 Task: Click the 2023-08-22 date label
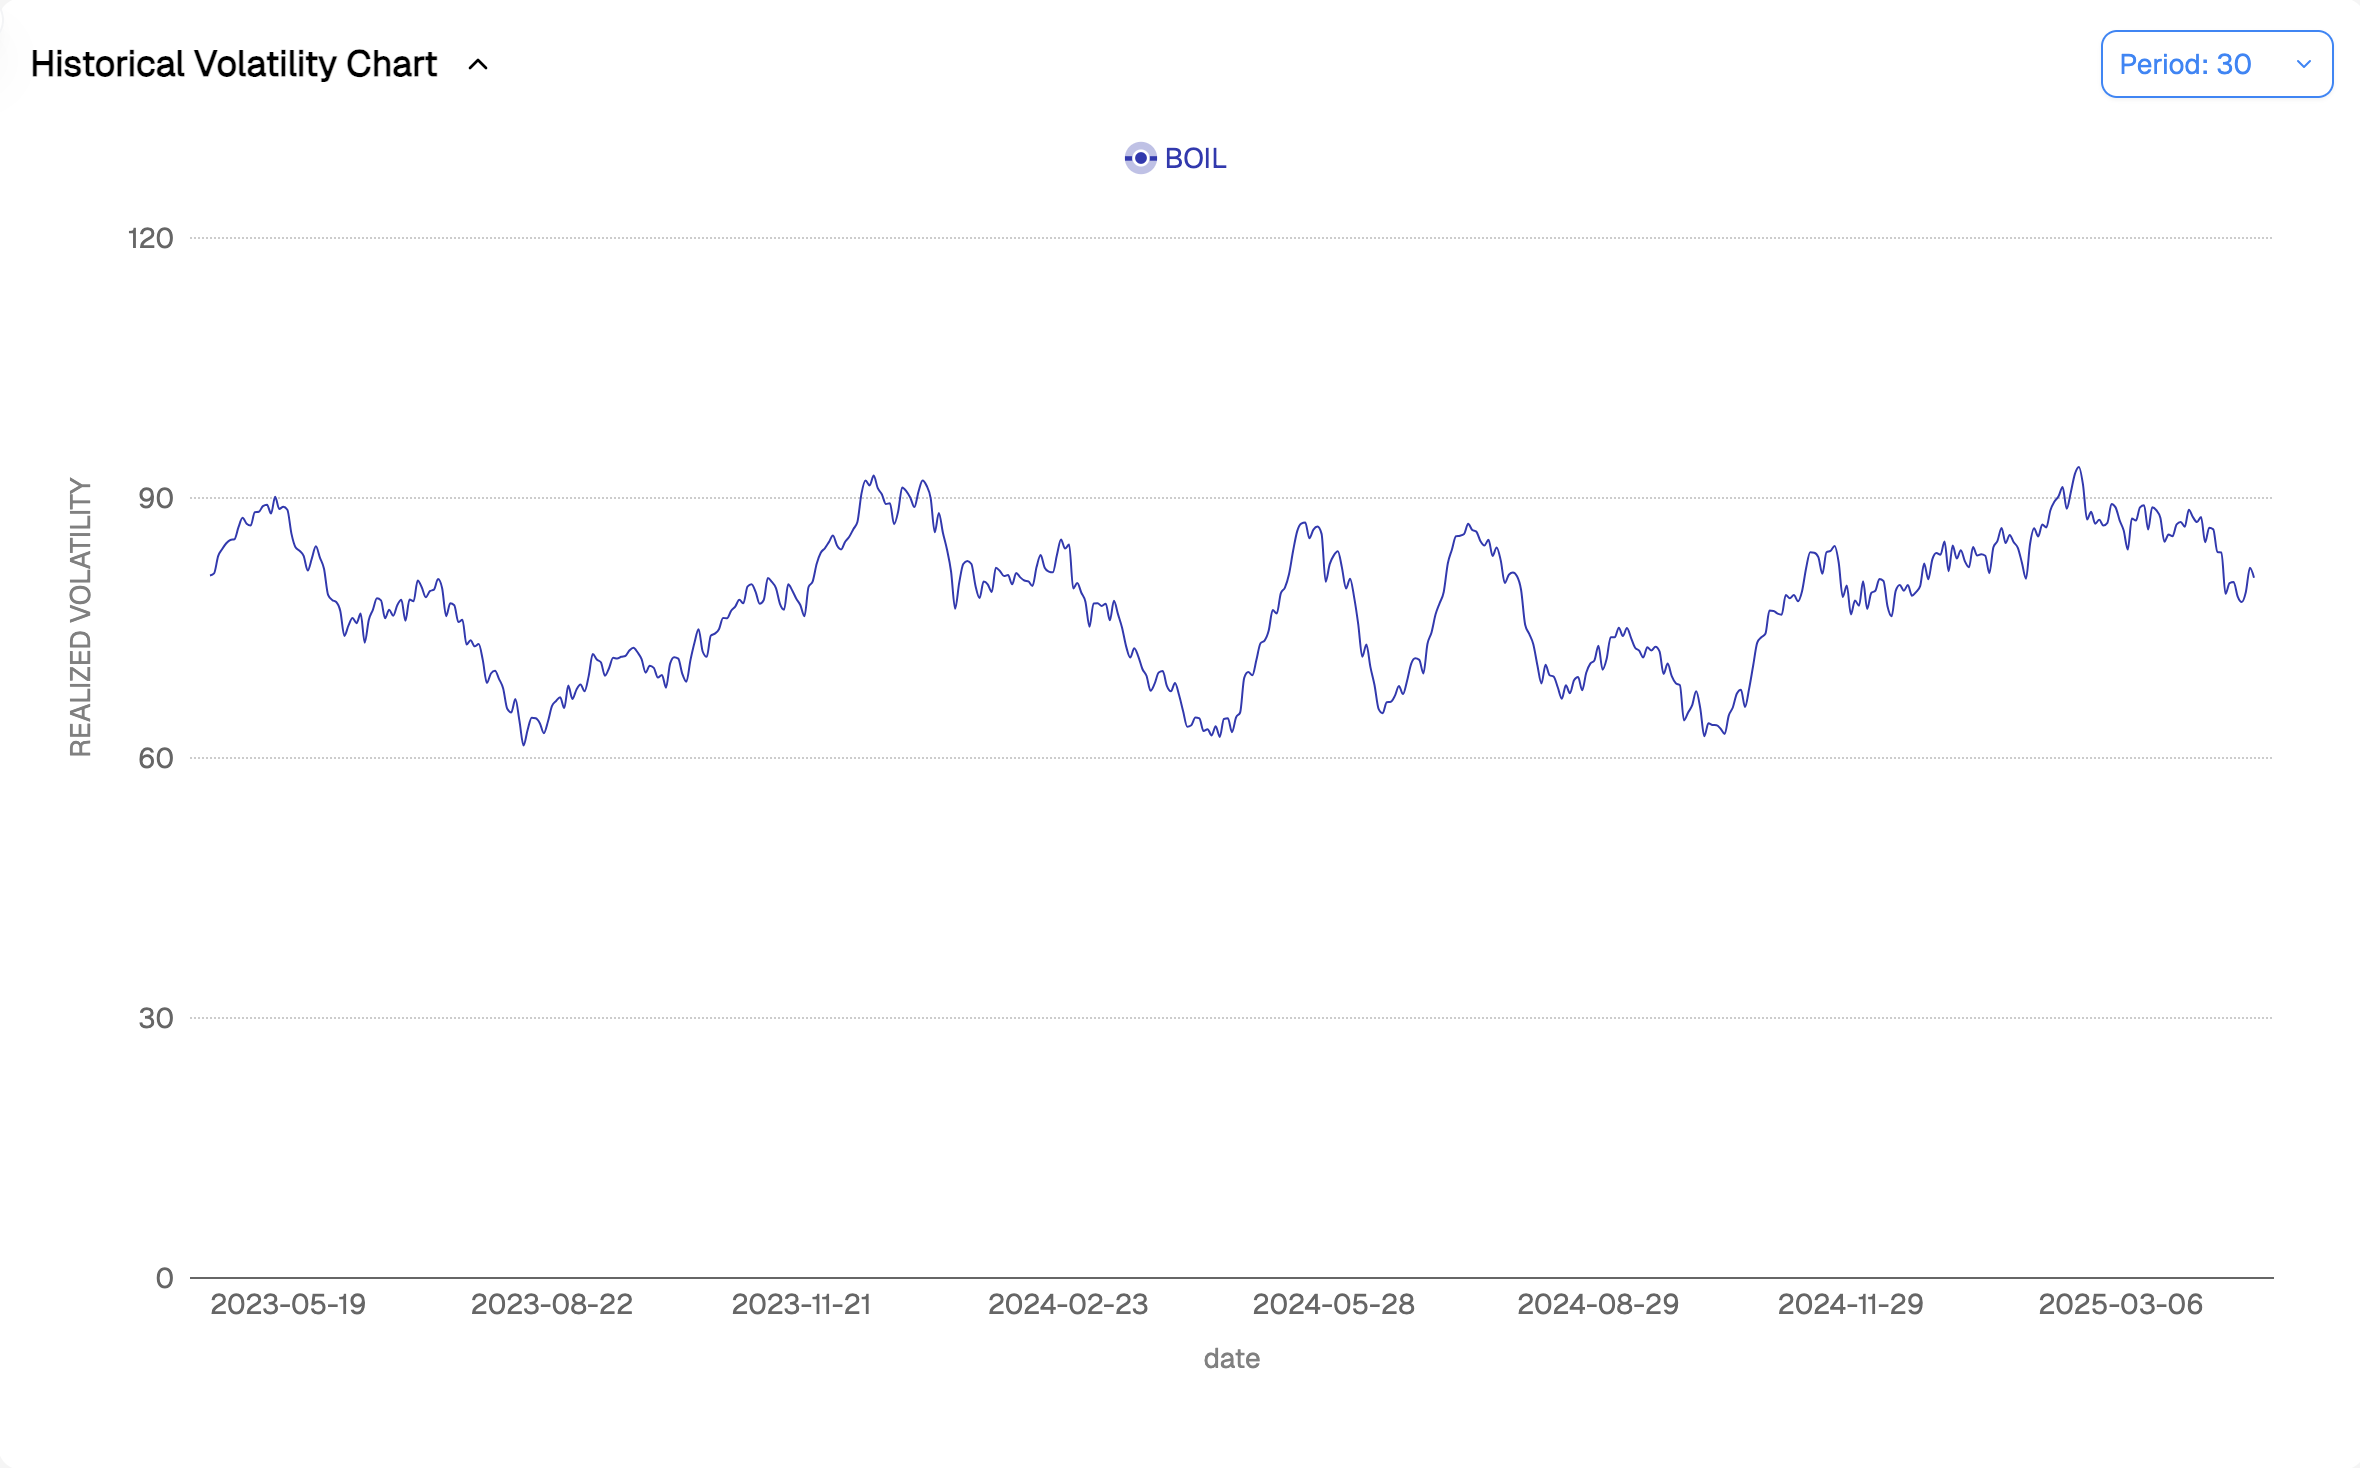click(x=552, y=1304)
